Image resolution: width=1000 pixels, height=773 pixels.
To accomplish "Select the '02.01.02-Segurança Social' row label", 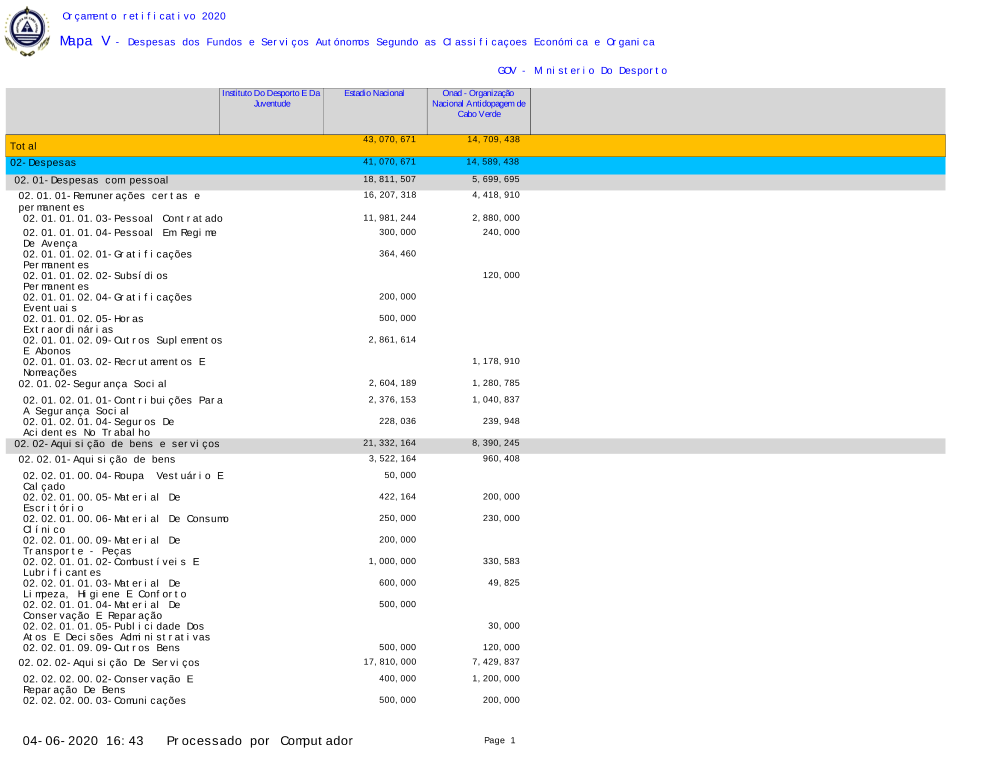I will [x=92, y=383].
